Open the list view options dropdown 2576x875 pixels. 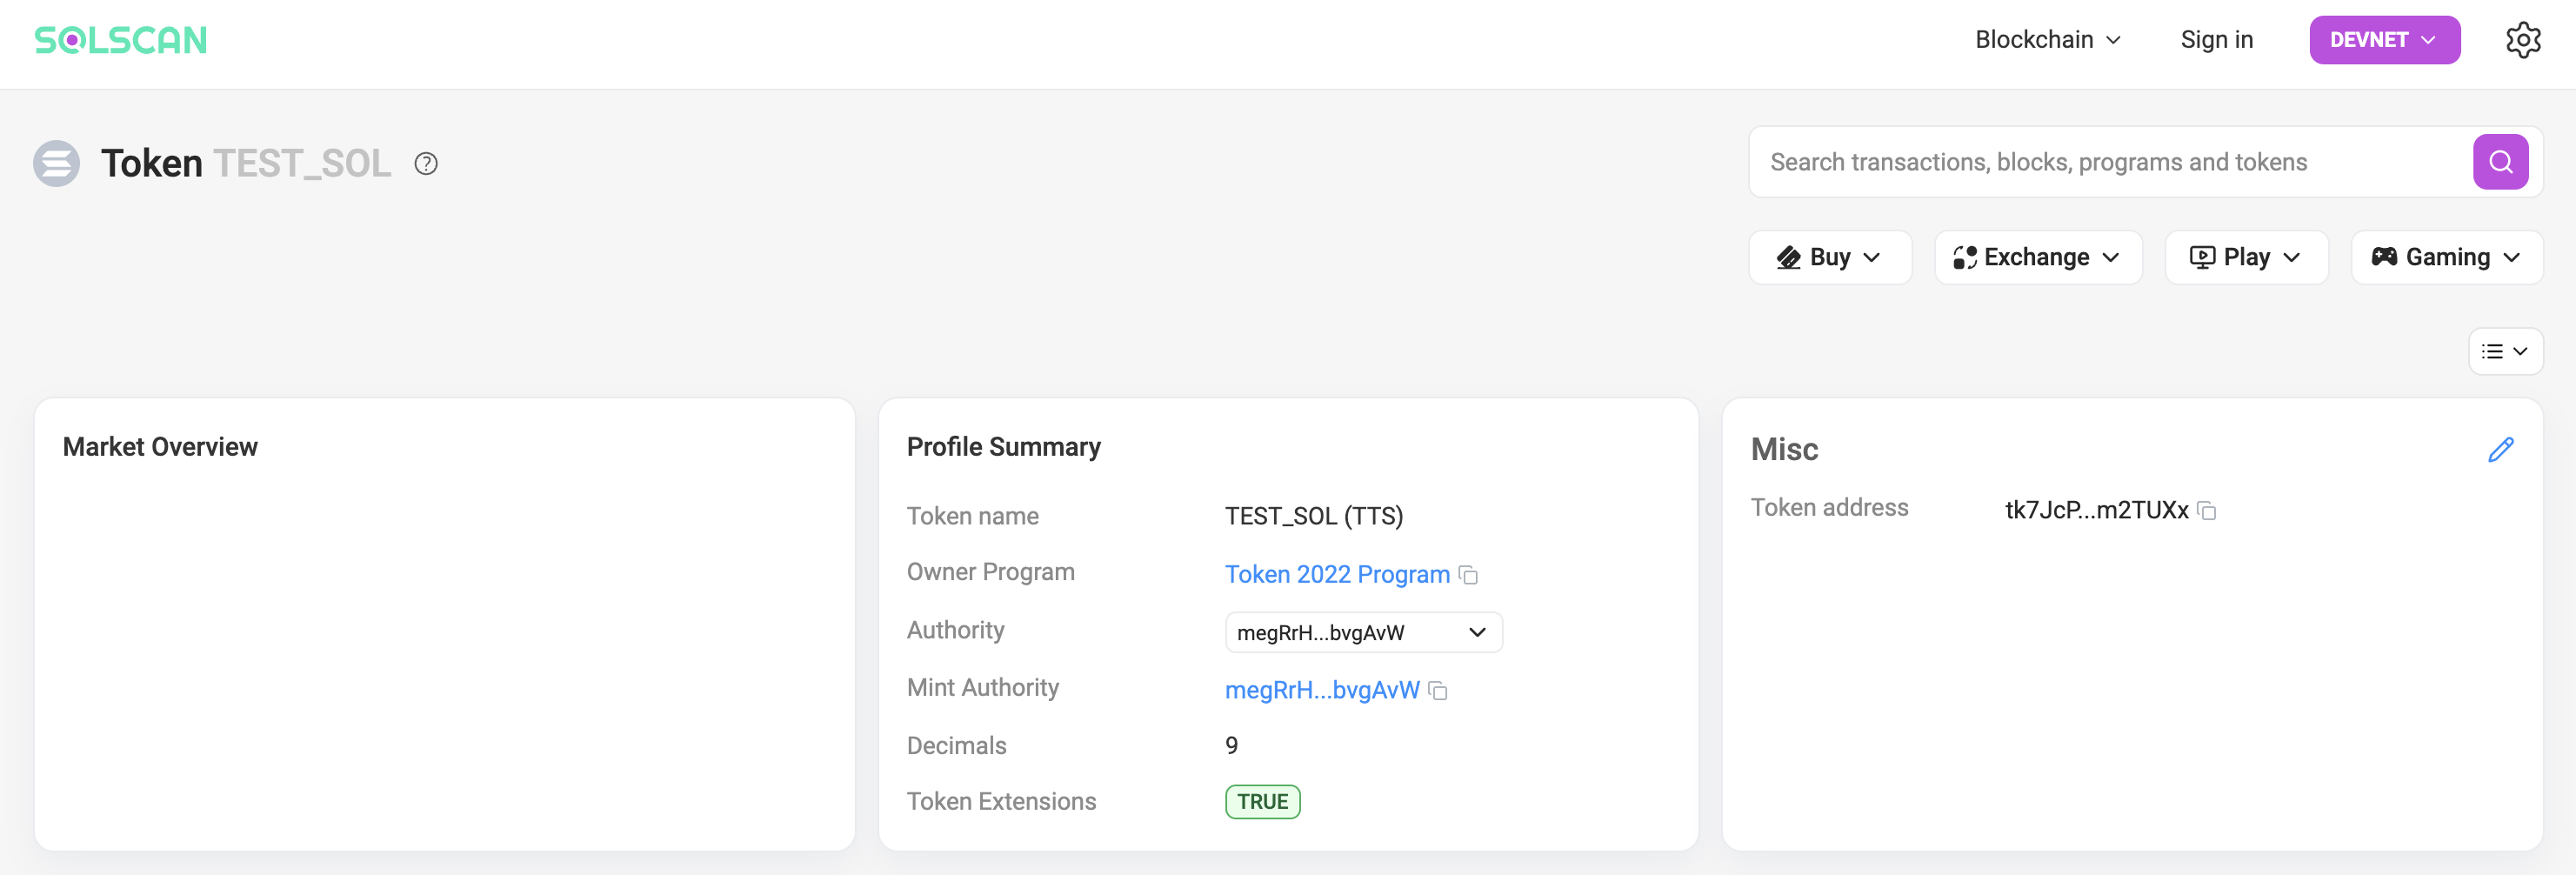coord(2505,351)
